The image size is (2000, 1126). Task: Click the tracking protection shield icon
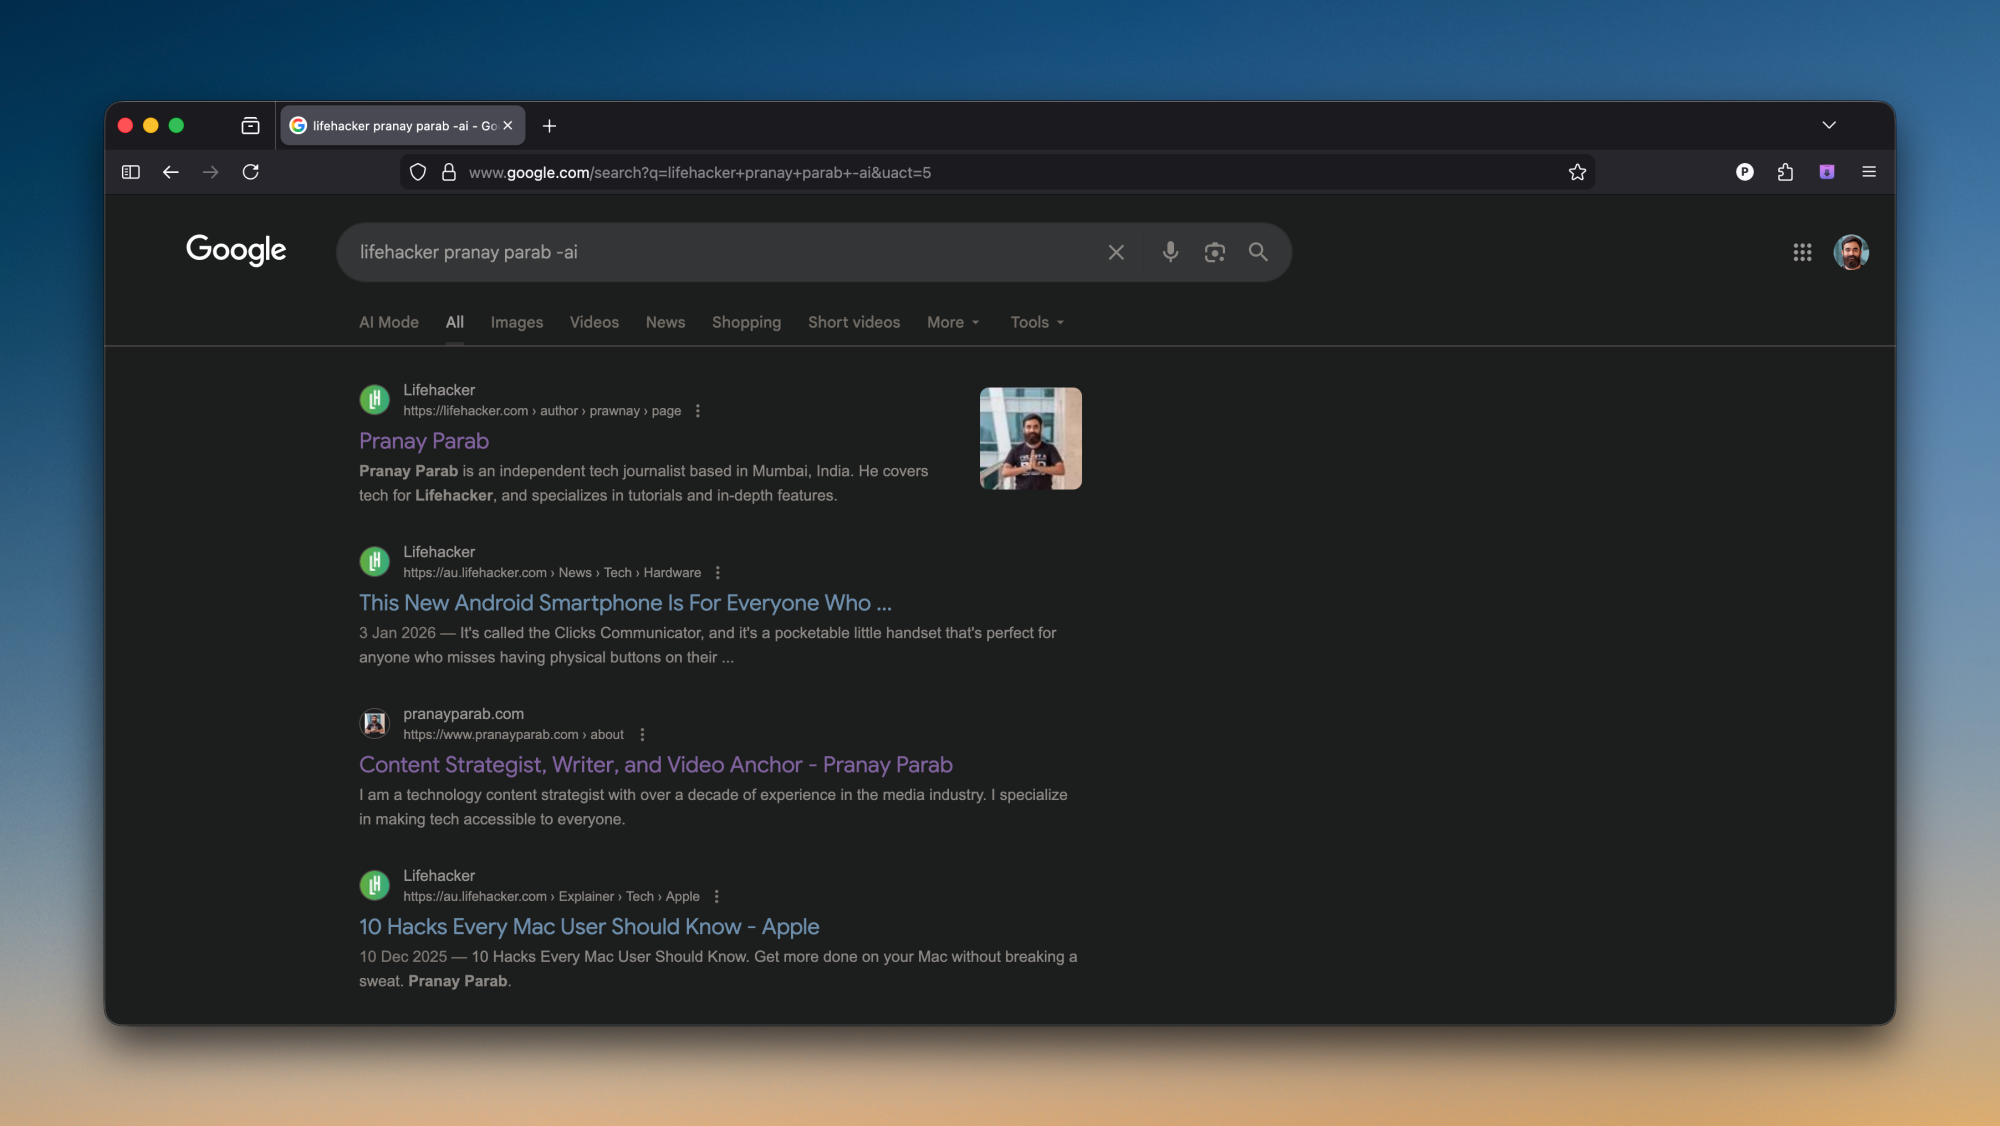tap(418, 172)
